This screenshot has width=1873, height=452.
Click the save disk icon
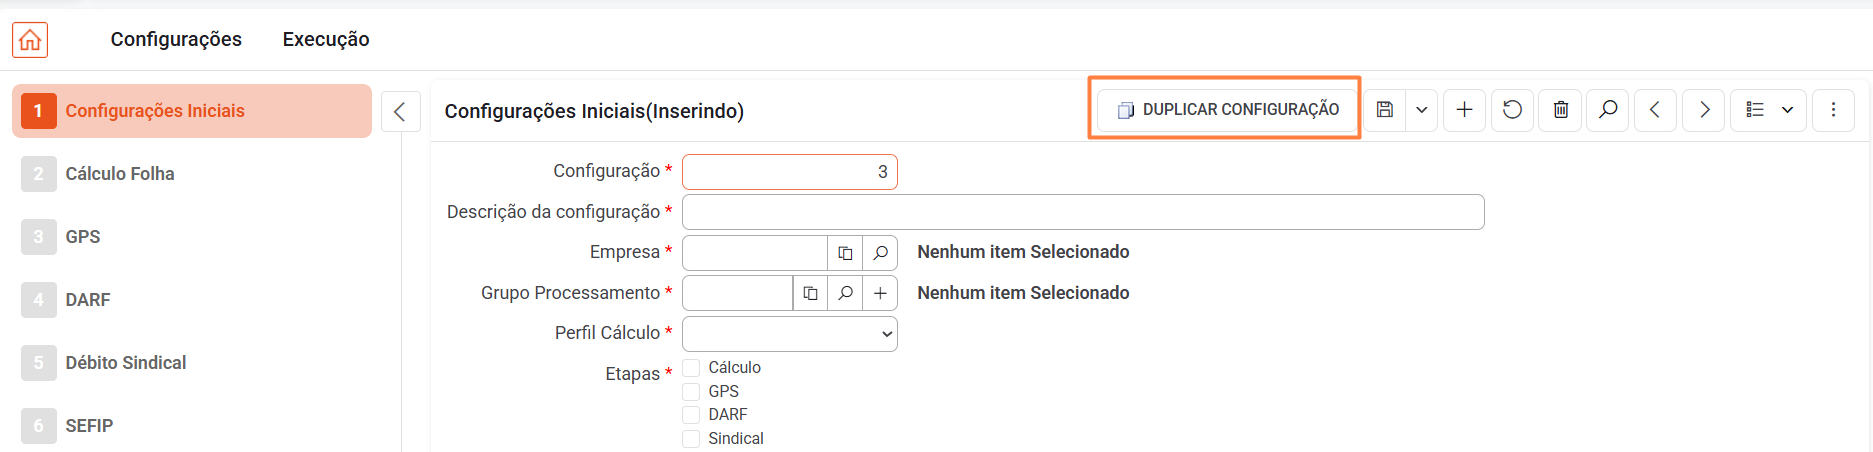tap(1385, 110)
